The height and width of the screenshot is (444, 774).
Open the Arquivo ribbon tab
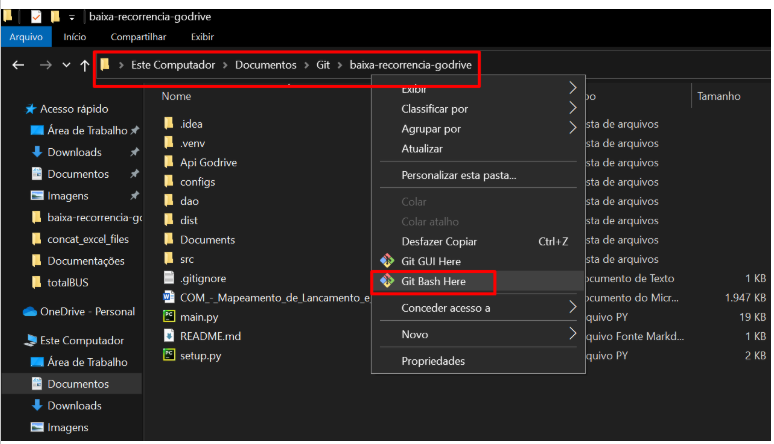25,37
